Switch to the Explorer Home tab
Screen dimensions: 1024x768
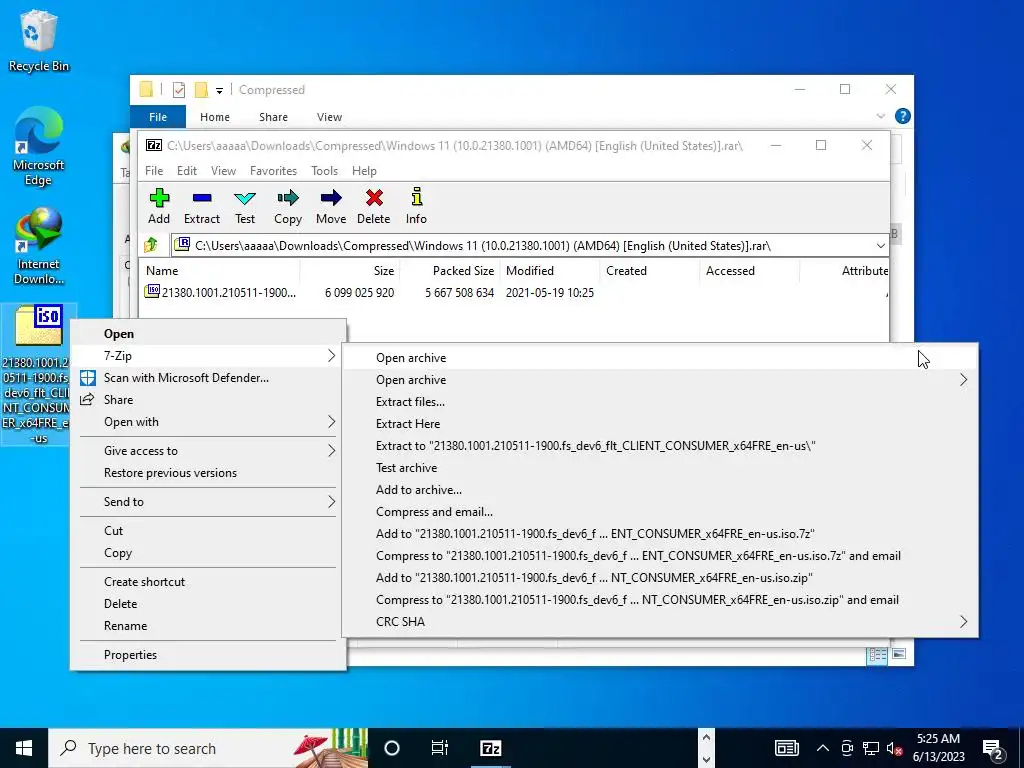[215, 117]
